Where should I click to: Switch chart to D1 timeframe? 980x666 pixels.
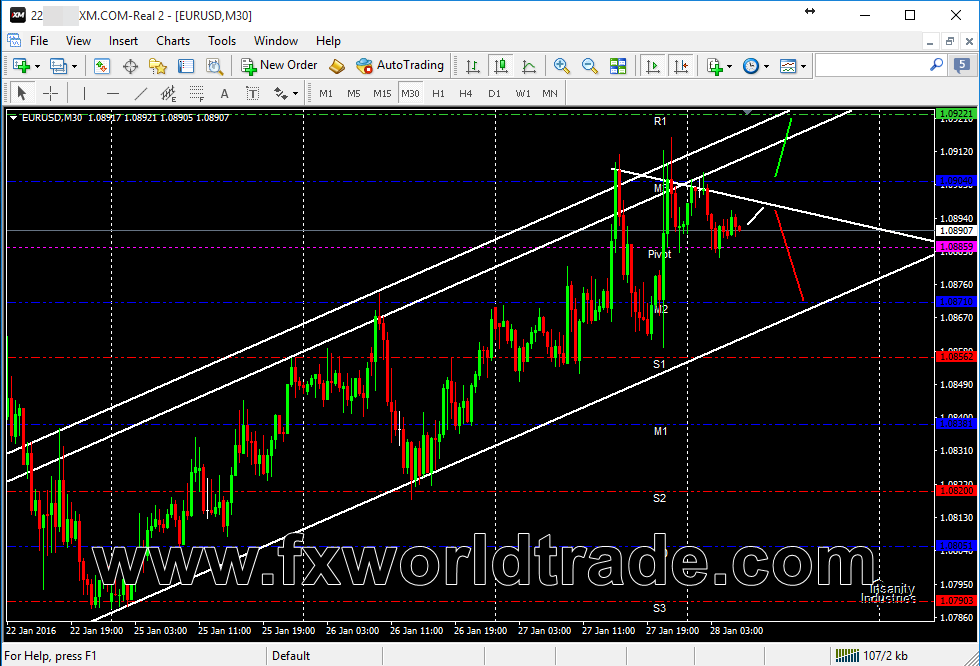pos(494,93)
